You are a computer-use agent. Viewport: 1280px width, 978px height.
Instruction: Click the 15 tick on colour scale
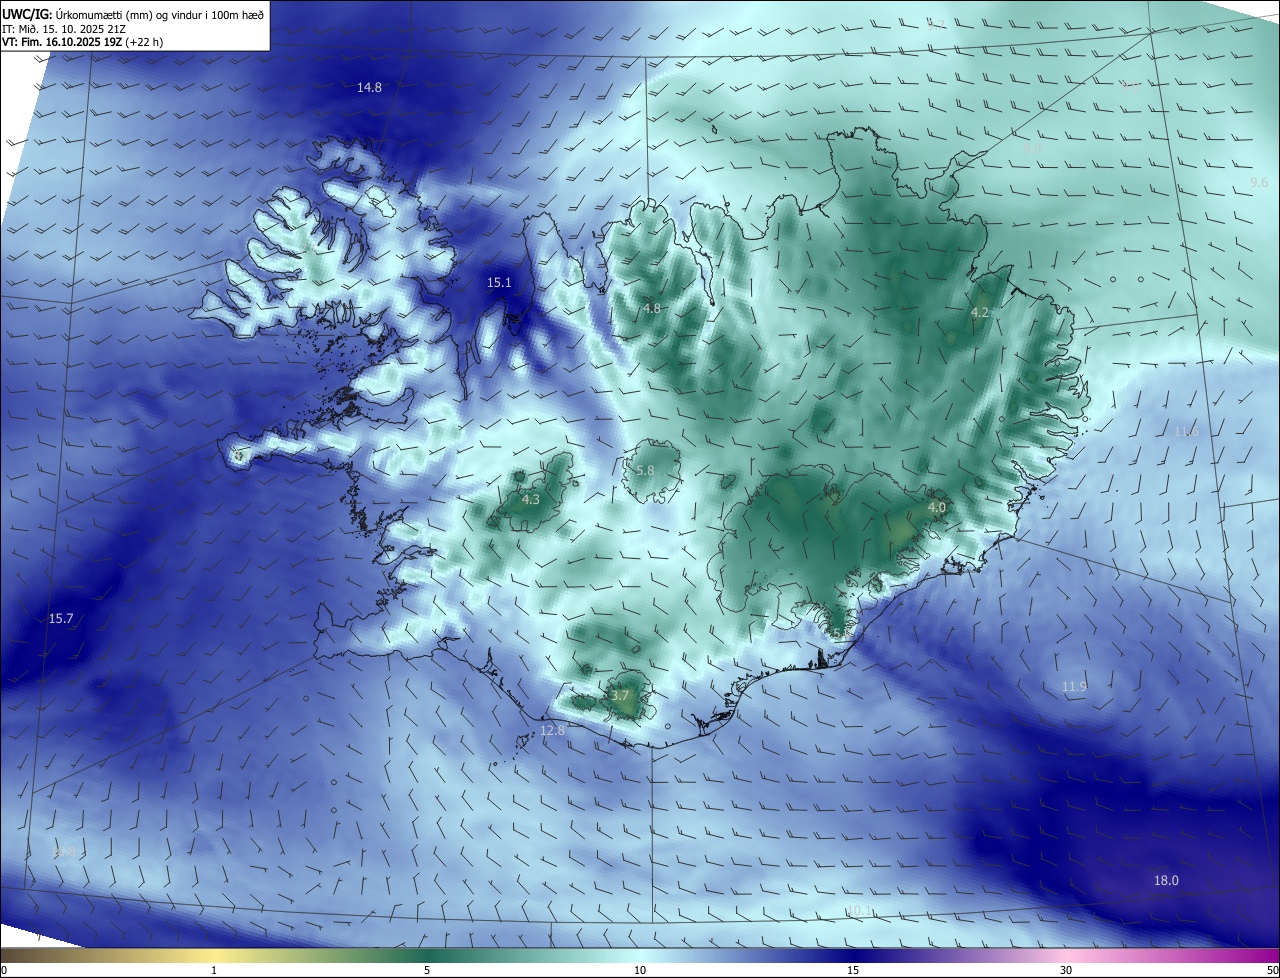coord(853,970)
